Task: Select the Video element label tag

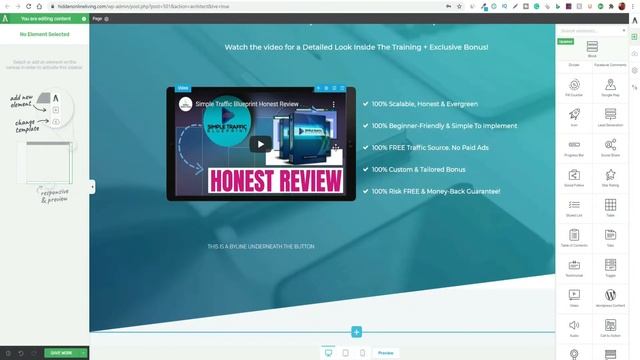Action: click(x=183, y=88)
